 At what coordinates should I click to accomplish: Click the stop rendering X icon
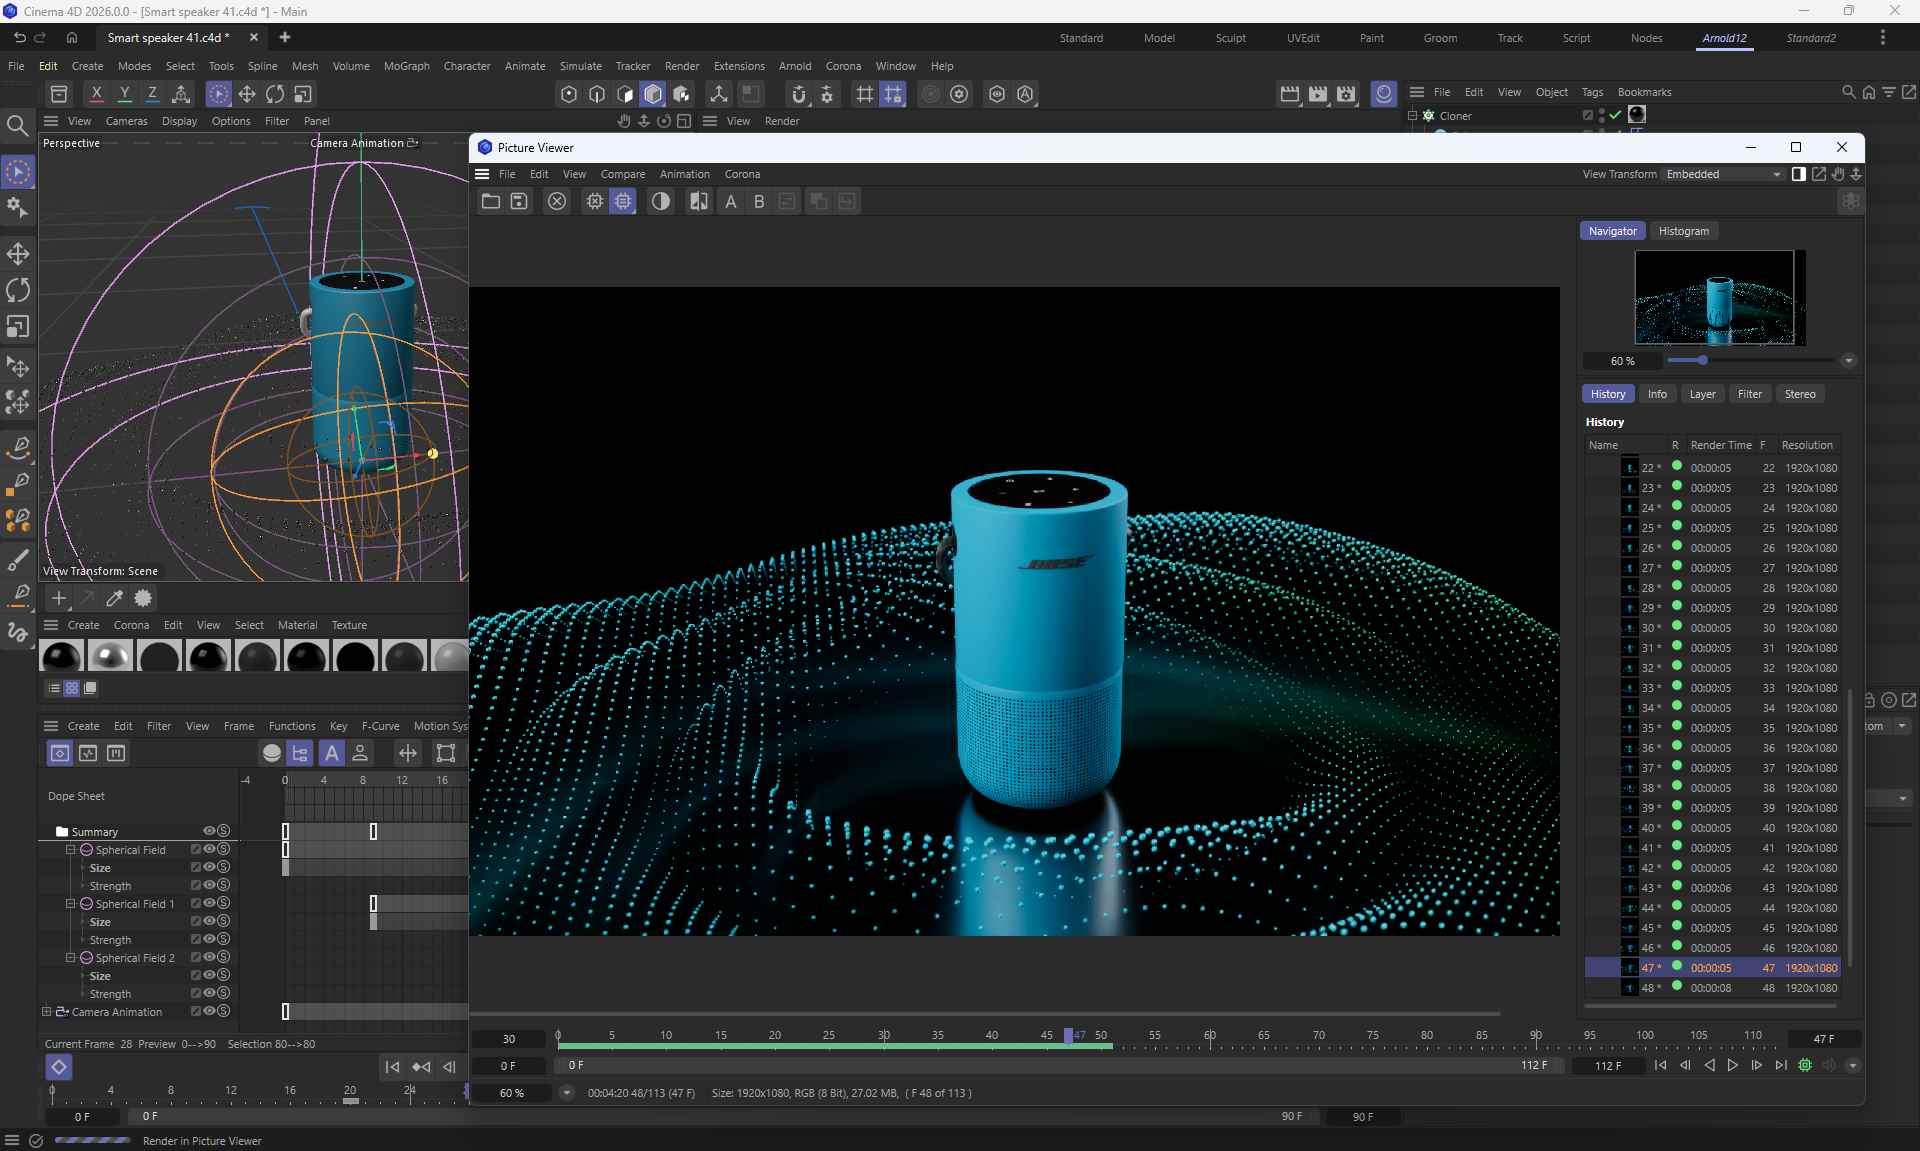coord(557,201)
